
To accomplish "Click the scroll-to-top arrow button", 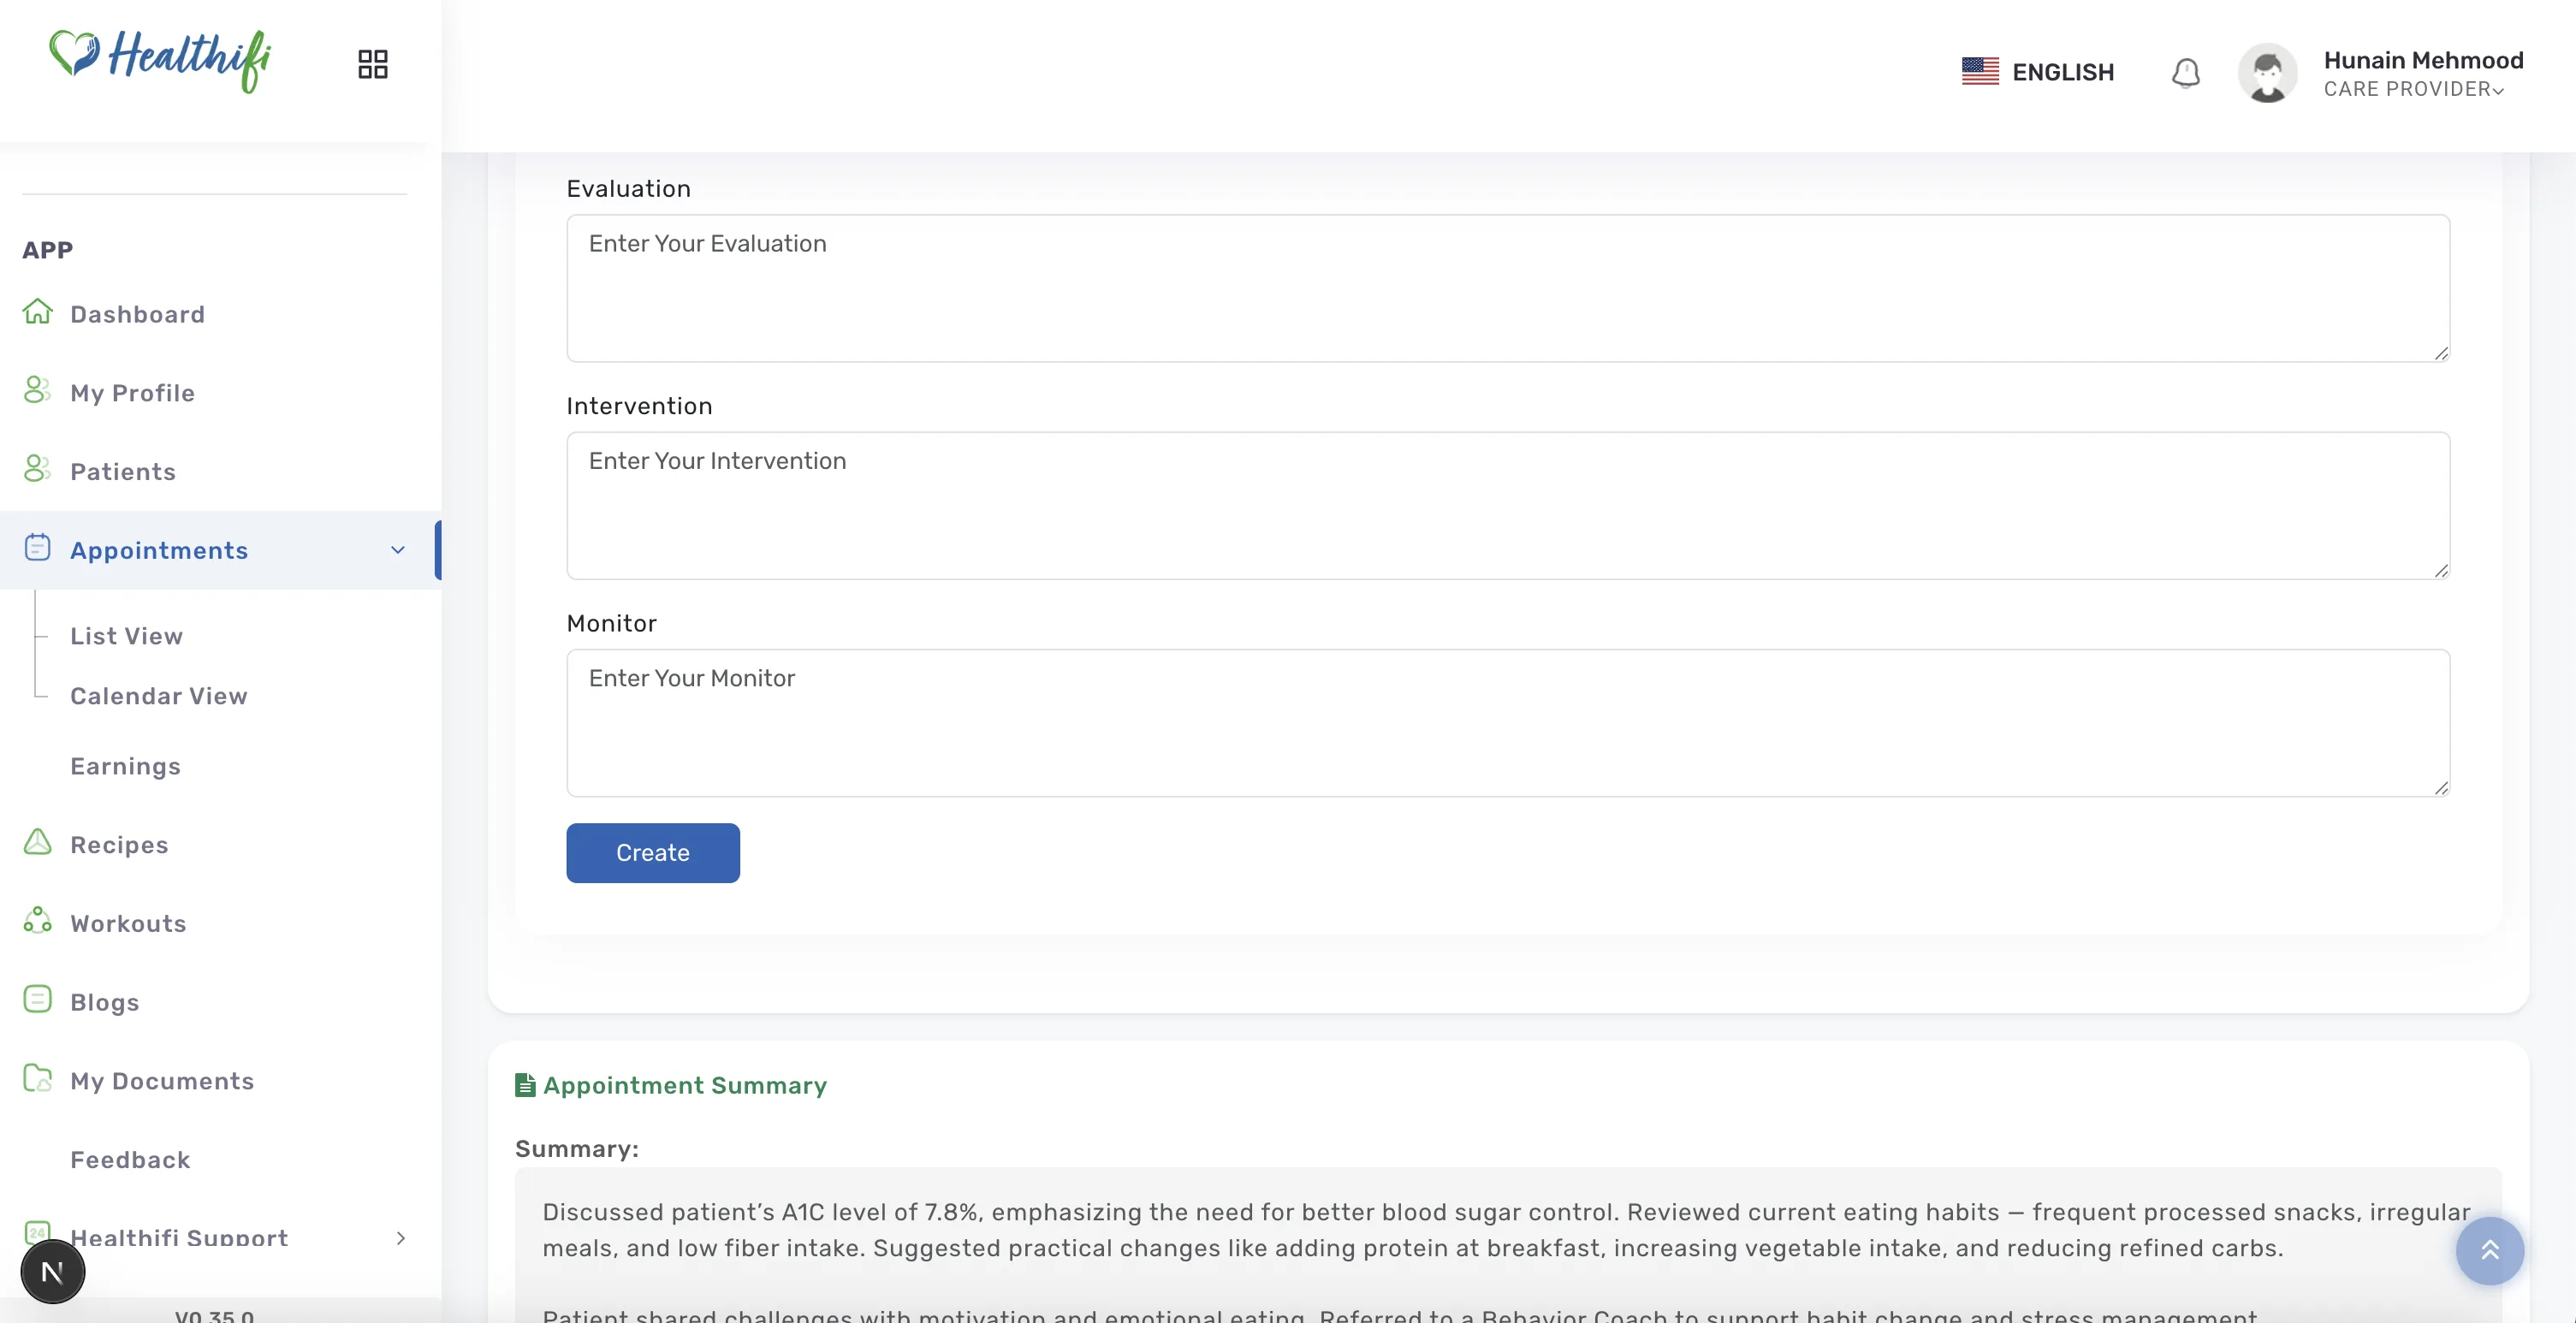I will [2489, 1250].
